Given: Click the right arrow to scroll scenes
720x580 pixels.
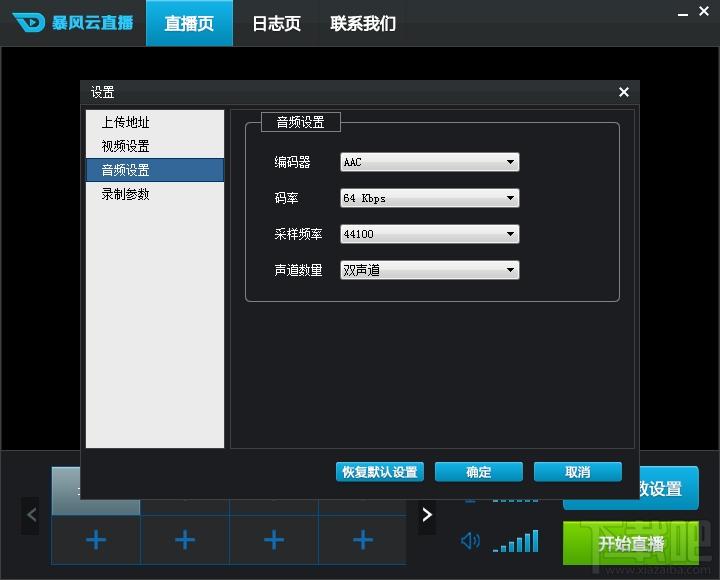Looking at the screenshot, I should [427, 515].
